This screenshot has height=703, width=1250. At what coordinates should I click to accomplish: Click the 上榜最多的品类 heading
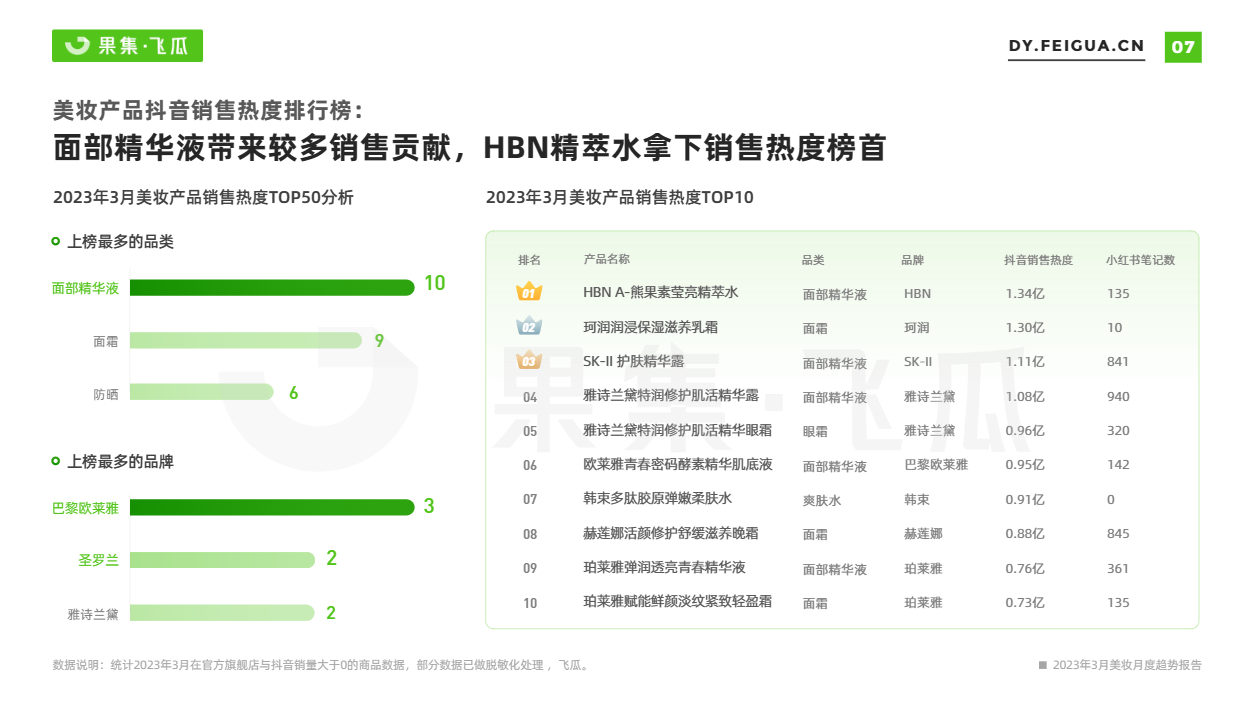point(120,241)
